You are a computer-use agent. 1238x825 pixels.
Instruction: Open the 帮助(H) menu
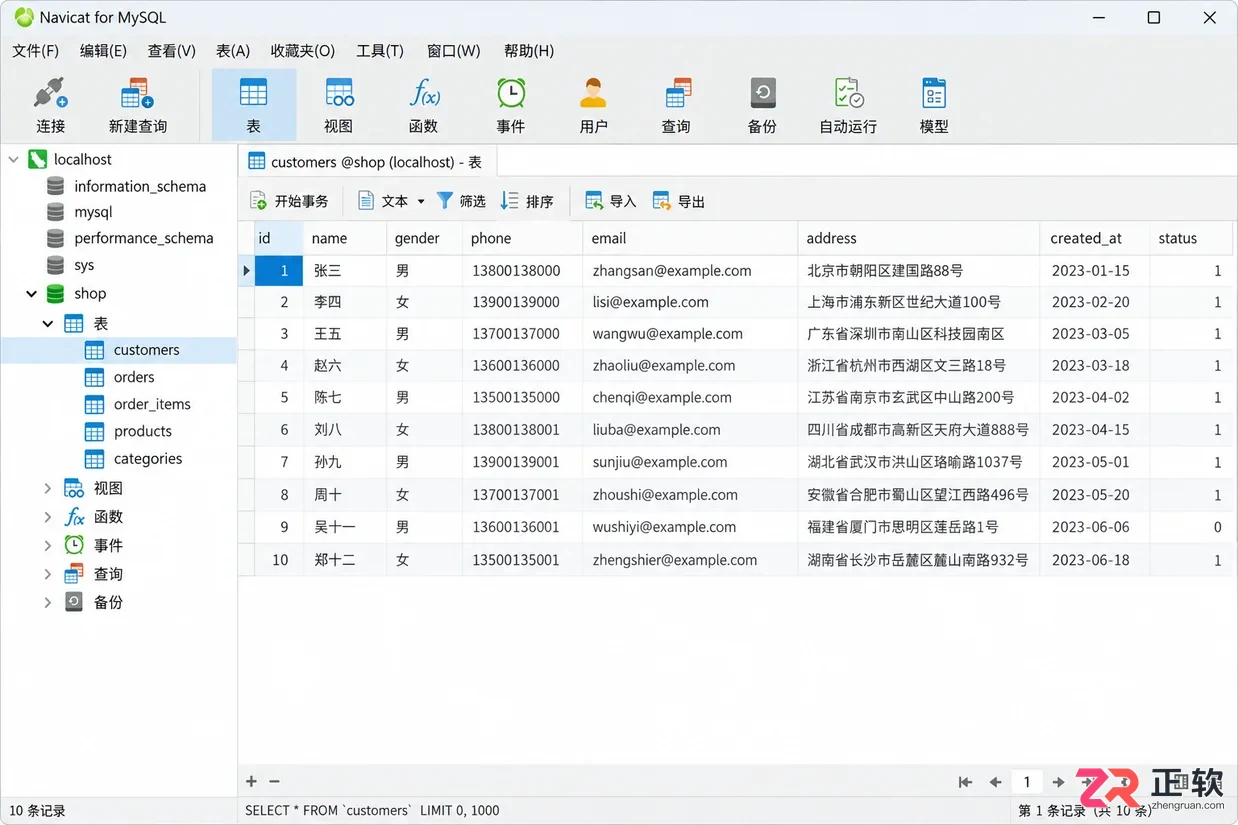point(529,51)
